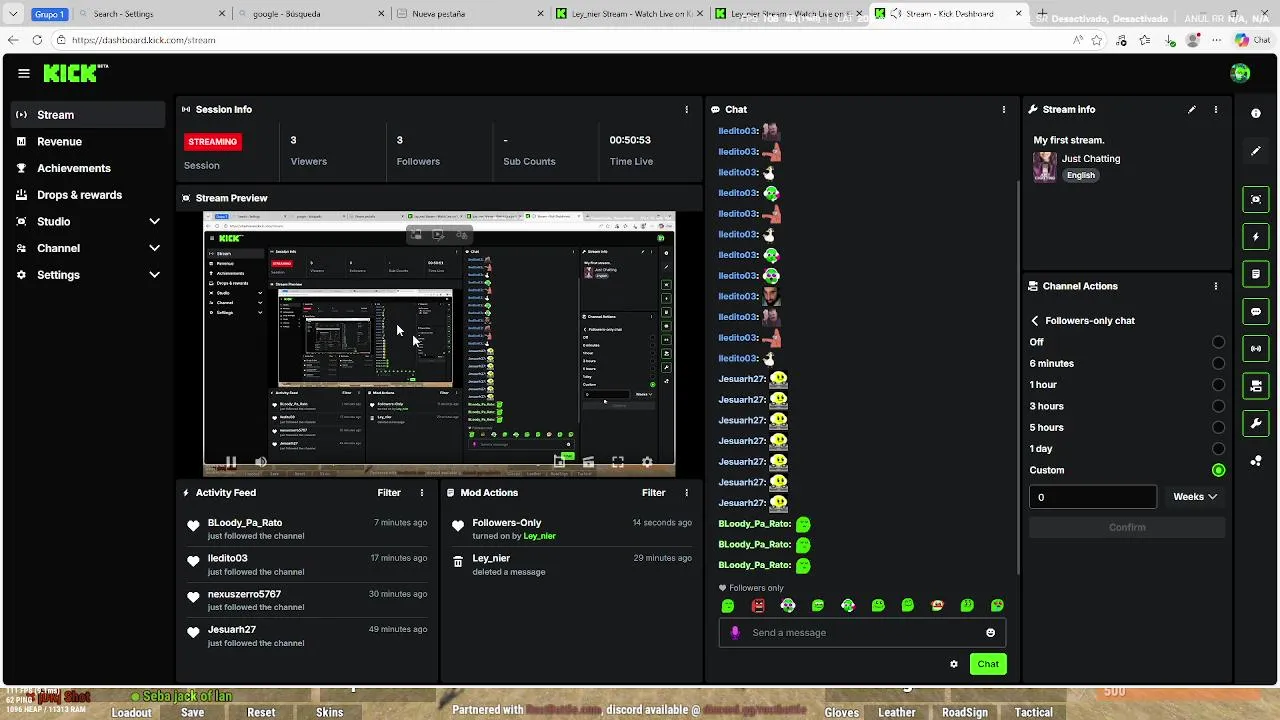The image size is (1280, 720).
Task: Open Session Info panel options menu
Action: (x=686, y=109)
